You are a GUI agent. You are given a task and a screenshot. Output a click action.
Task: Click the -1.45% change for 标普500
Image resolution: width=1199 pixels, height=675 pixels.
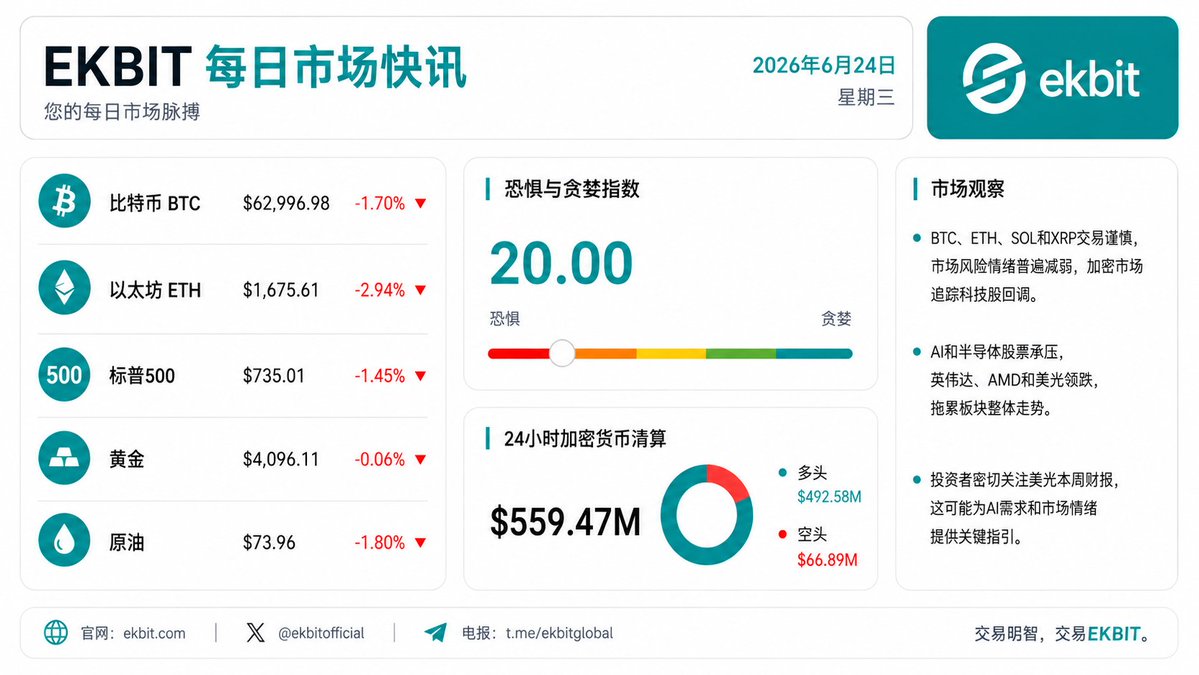[379, 375]
